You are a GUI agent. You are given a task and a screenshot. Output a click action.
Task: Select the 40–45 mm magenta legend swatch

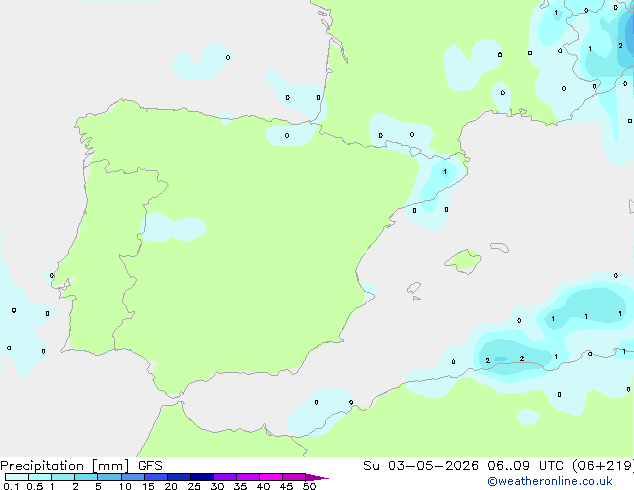point(271,477)
